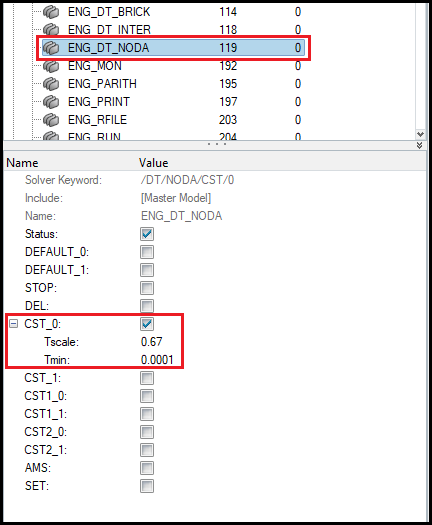Click the Name column header
The height and width of the screenshot is (525, 432).
point(22,163)
